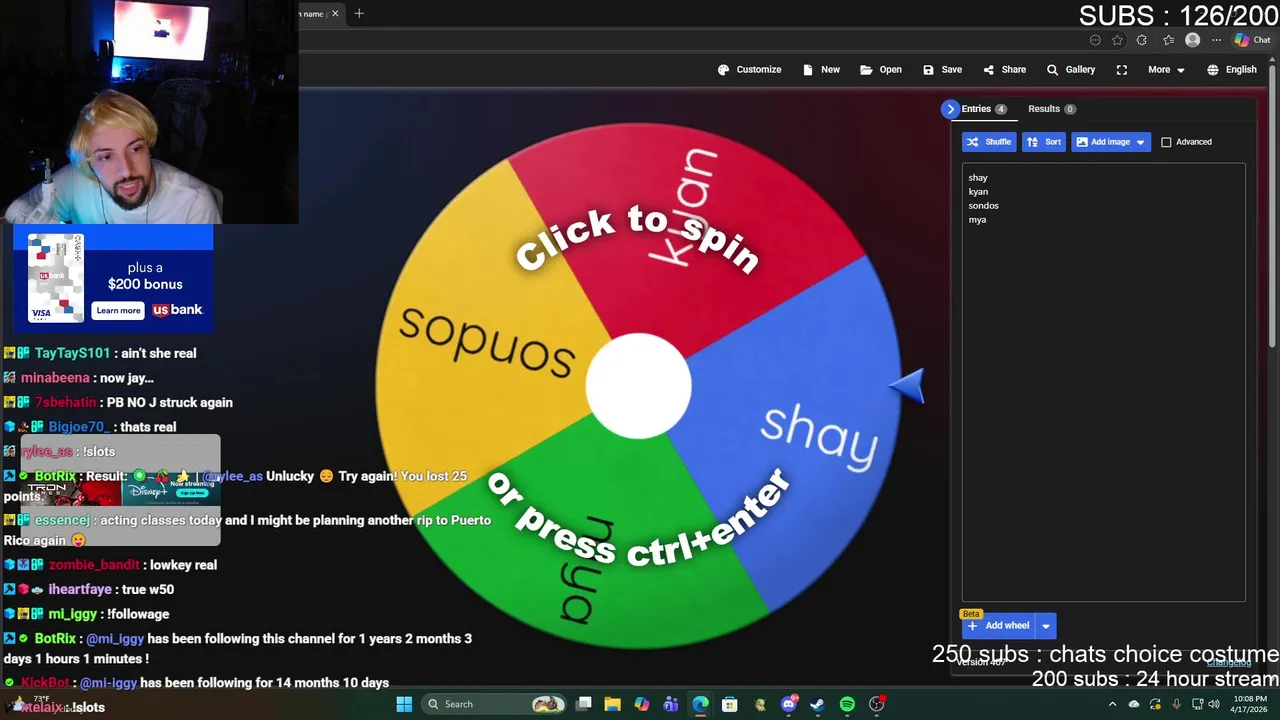The image size is (1280, 720).
Task: Click the taskbar Search box
Action: pos(493,704)
